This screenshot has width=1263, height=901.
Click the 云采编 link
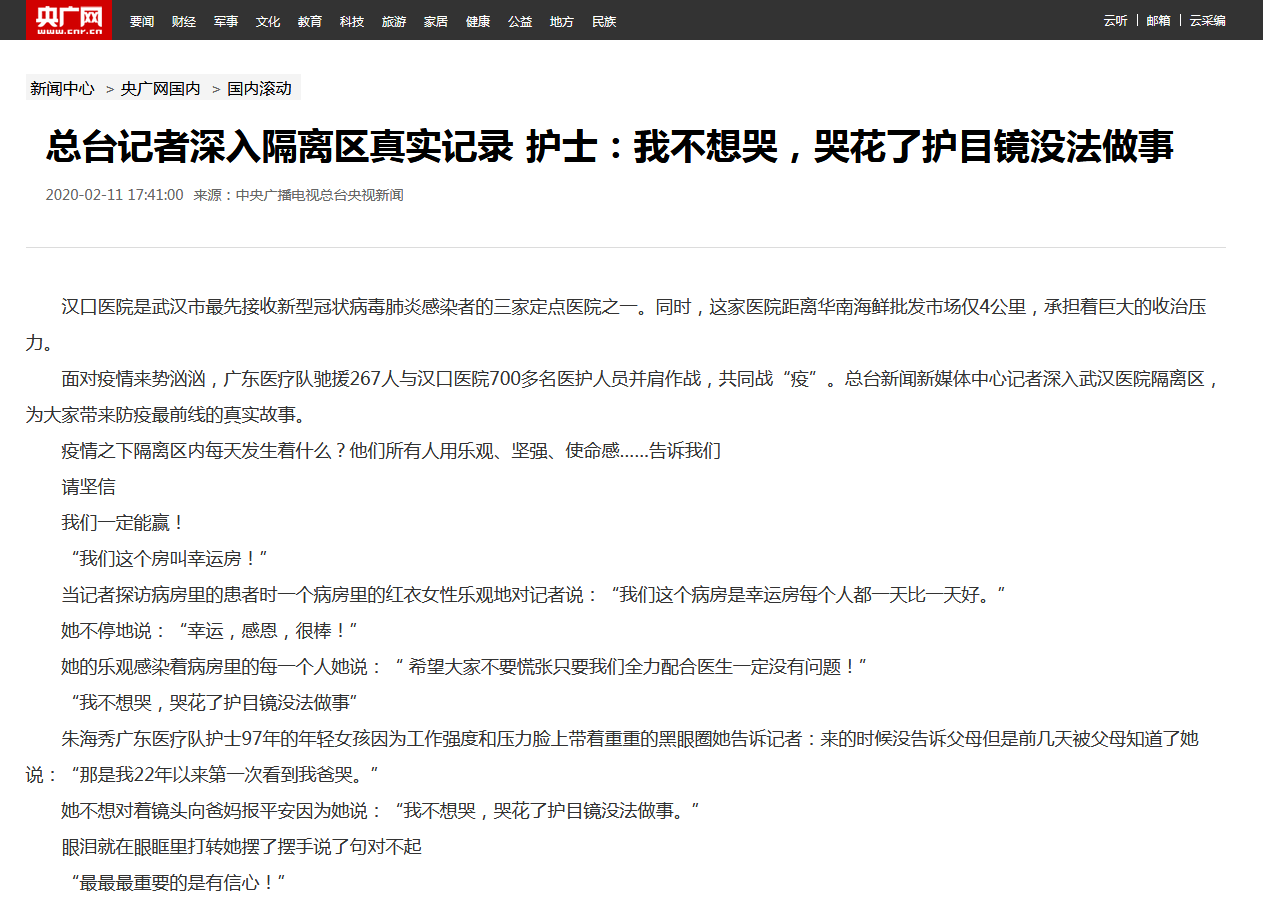(1207, 21)
